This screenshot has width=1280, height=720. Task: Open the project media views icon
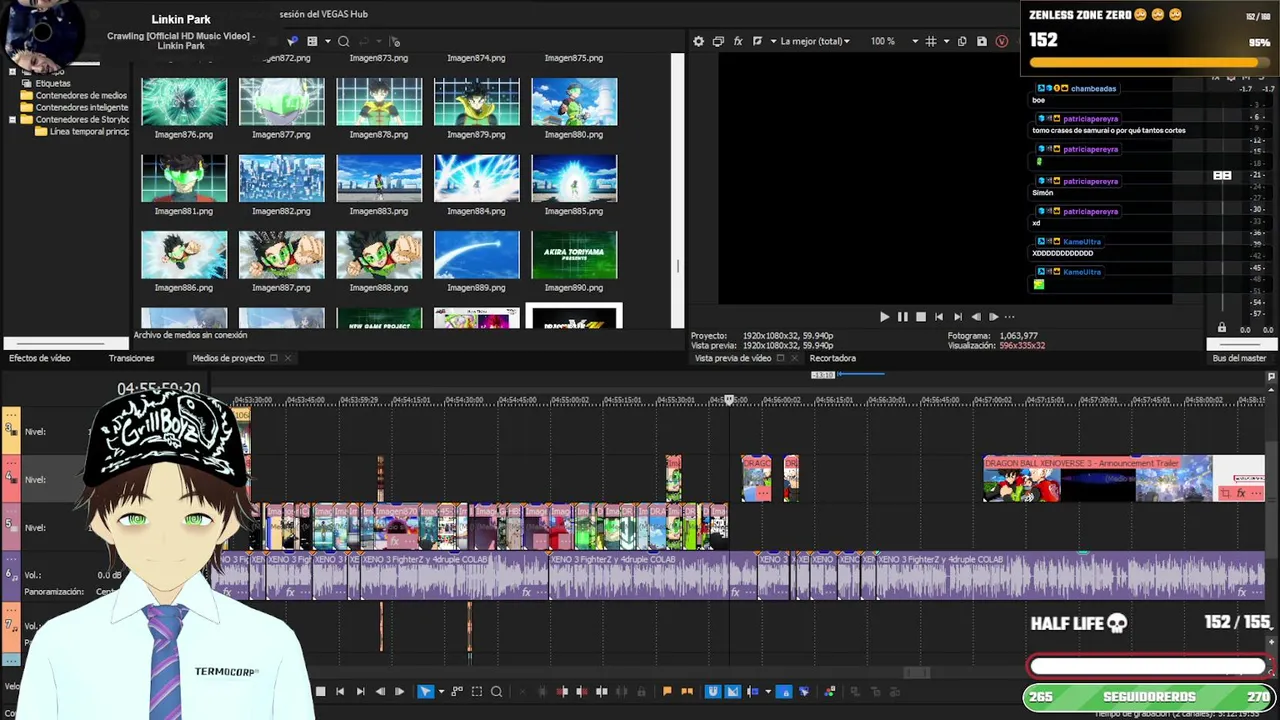click(312, 41)
